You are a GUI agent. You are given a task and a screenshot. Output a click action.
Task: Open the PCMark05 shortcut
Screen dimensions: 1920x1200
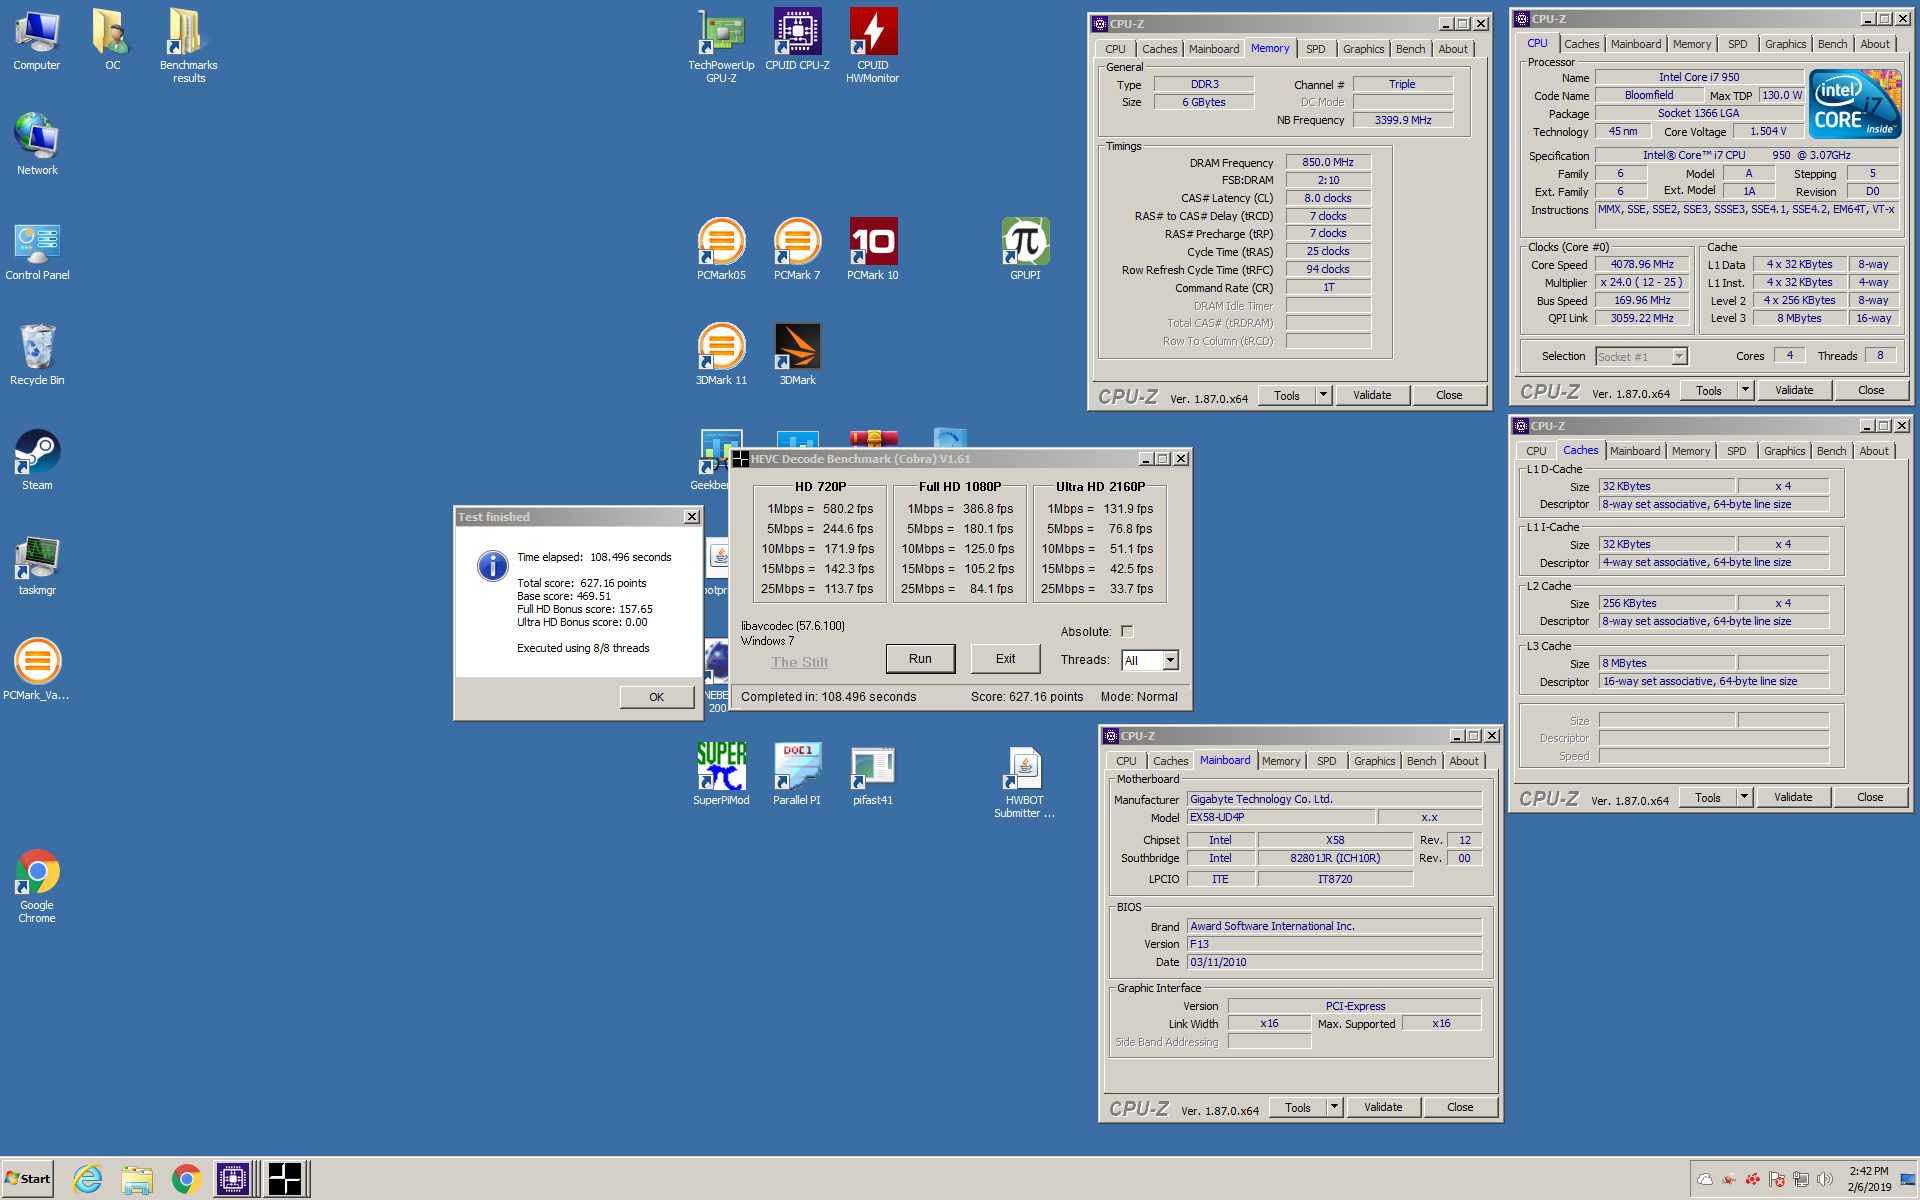point(721,250)
